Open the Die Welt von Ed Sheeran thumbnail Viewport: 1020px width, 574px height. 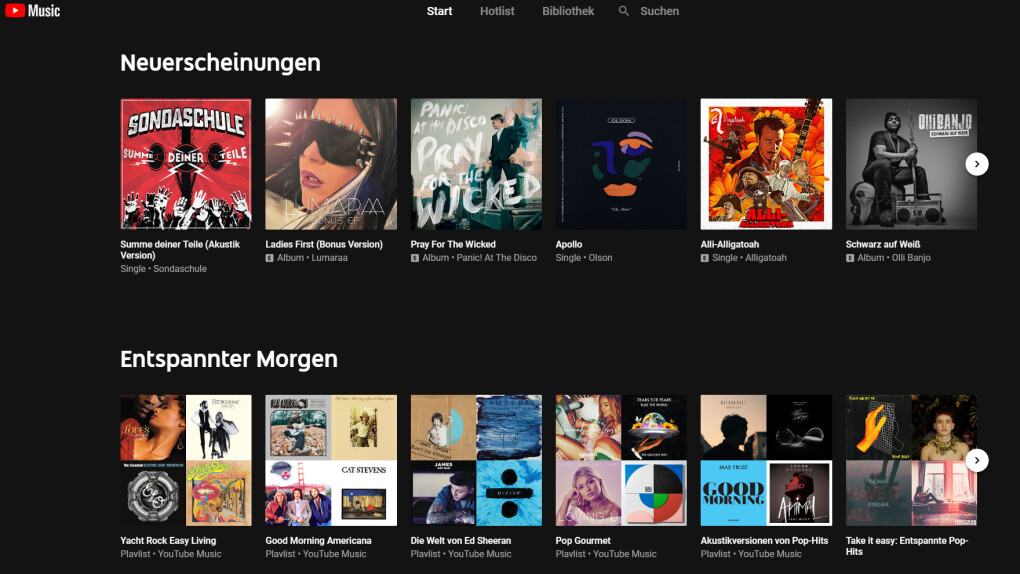tap(476, 460)
